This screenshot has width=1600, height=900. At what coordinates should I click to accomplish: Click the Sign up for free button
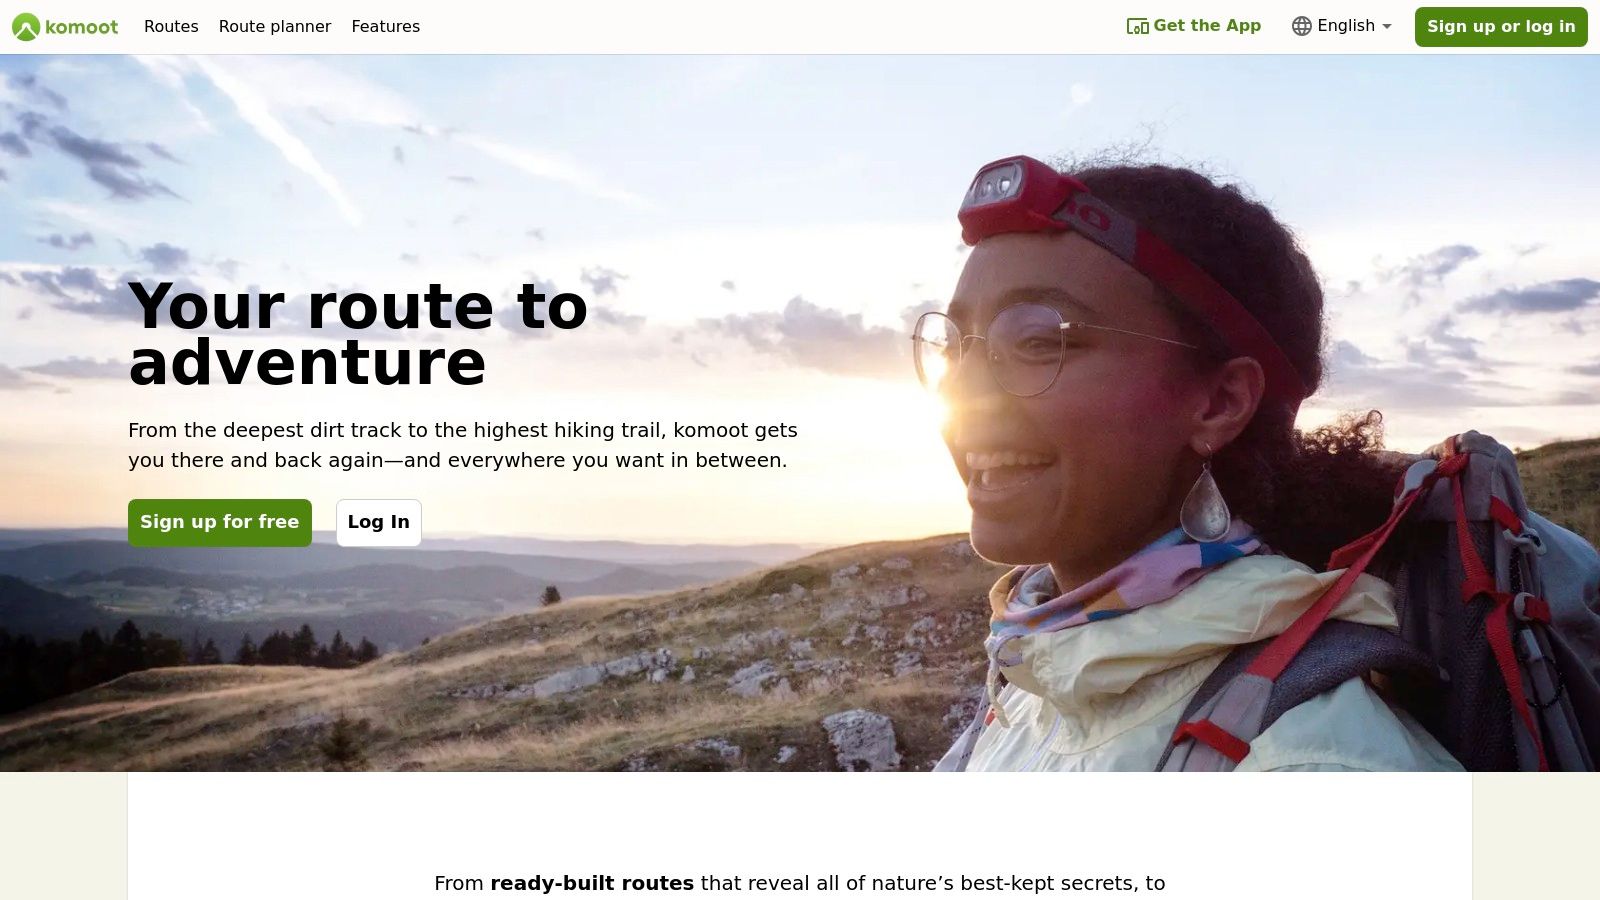click(x=220, y=523)
